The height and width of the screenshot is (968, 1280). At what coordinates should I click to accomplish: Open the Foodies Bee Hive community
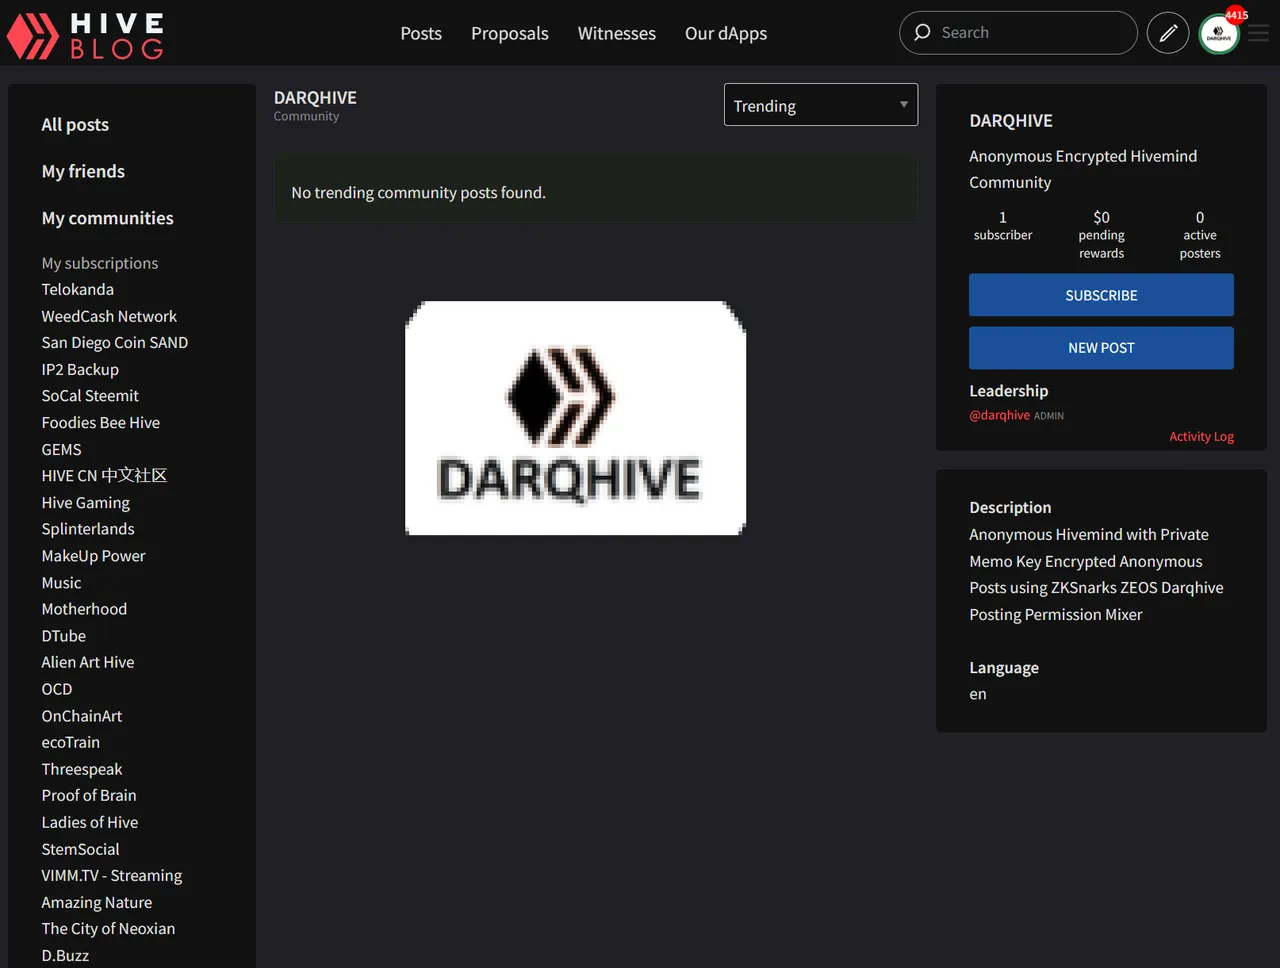click(100, 422)
